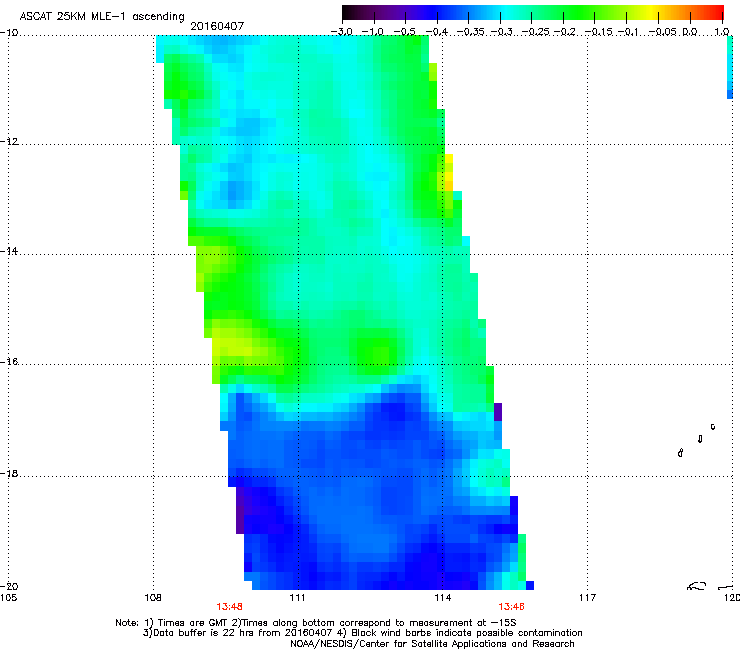This screenshot has height=650, width=740.
Task: Click the -0.15 color scale label
Action: [x=598, y=32]
